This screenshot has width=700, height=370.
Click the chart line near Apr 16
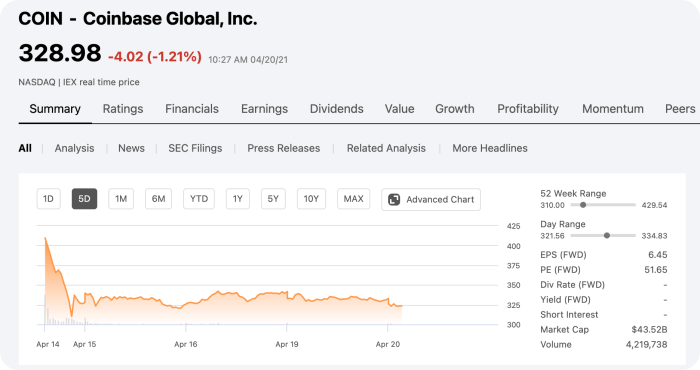186,305
